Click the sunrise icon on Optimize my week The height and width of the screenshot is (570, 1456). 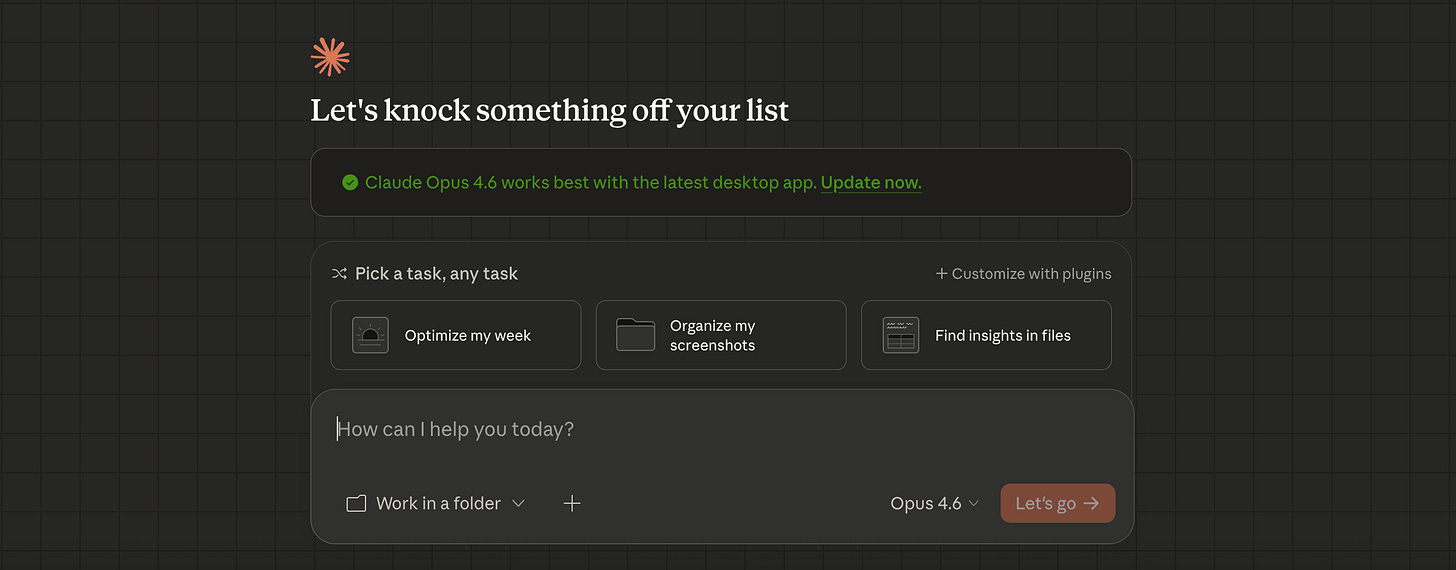tap(370, 335)
